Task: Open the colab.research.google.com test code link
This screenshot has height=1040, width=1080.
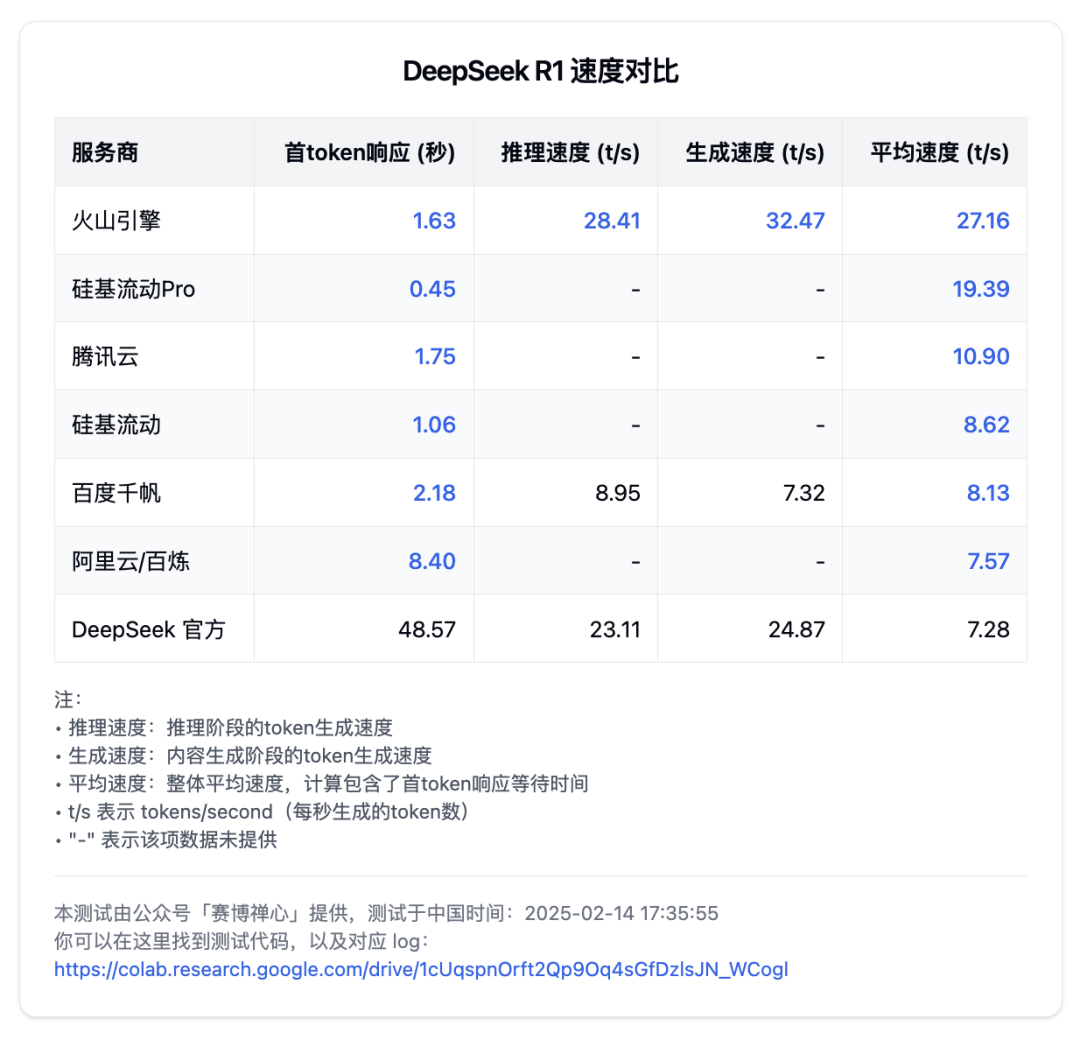Action: (421, 969)
